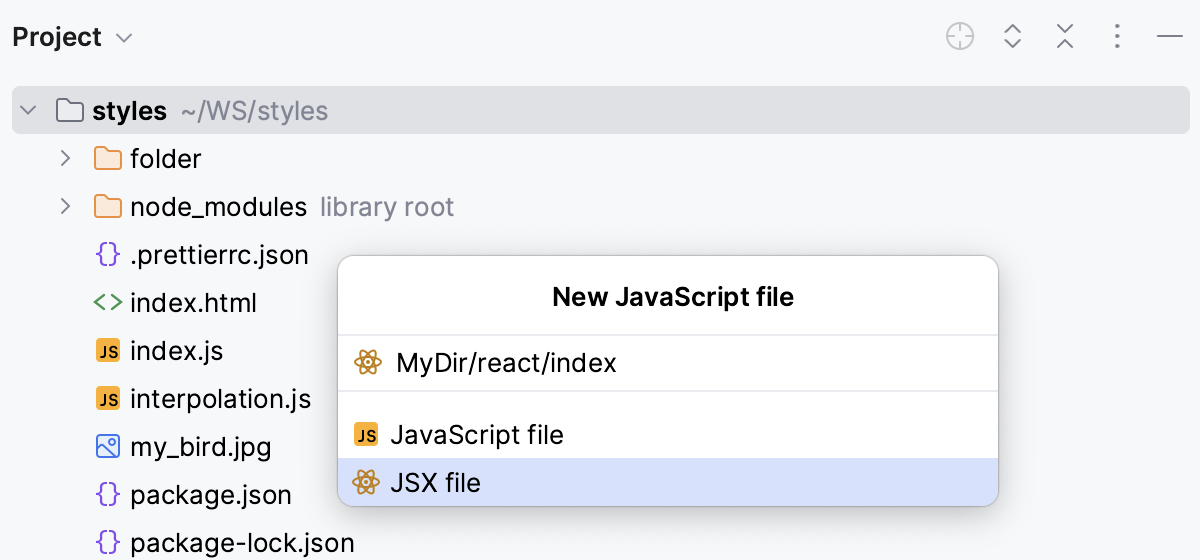Click the Collapse All icon
This screenshot has width=1200, height=560.
[1065, 37]
